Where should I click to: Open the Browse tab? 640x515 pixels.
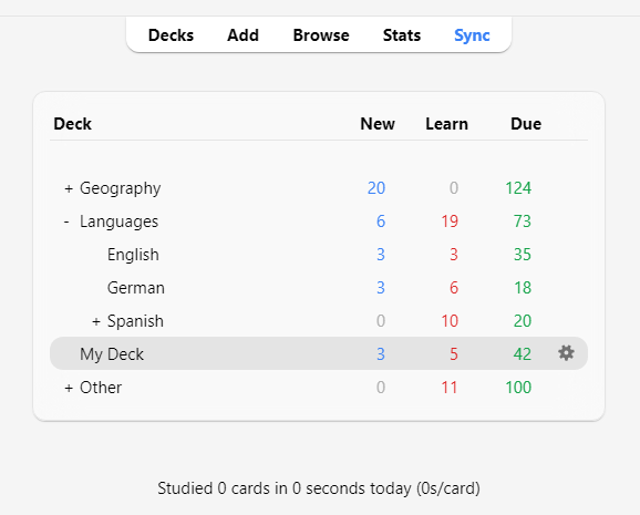click(321, 35)
